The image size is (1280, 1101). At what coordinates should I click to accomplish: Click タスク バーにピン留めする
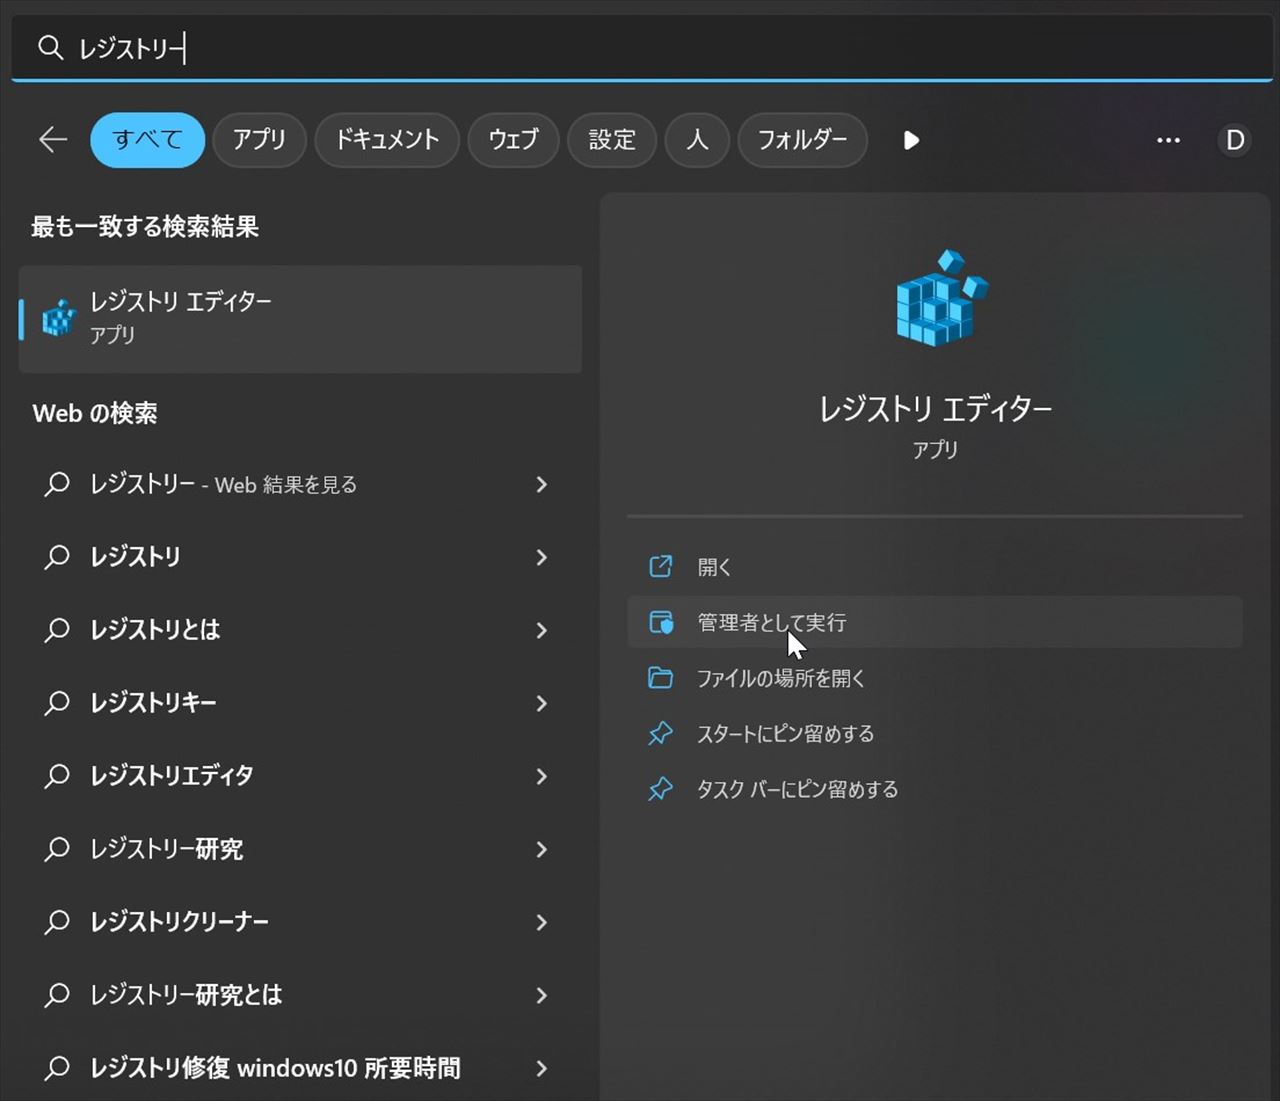tap(934, 789)
